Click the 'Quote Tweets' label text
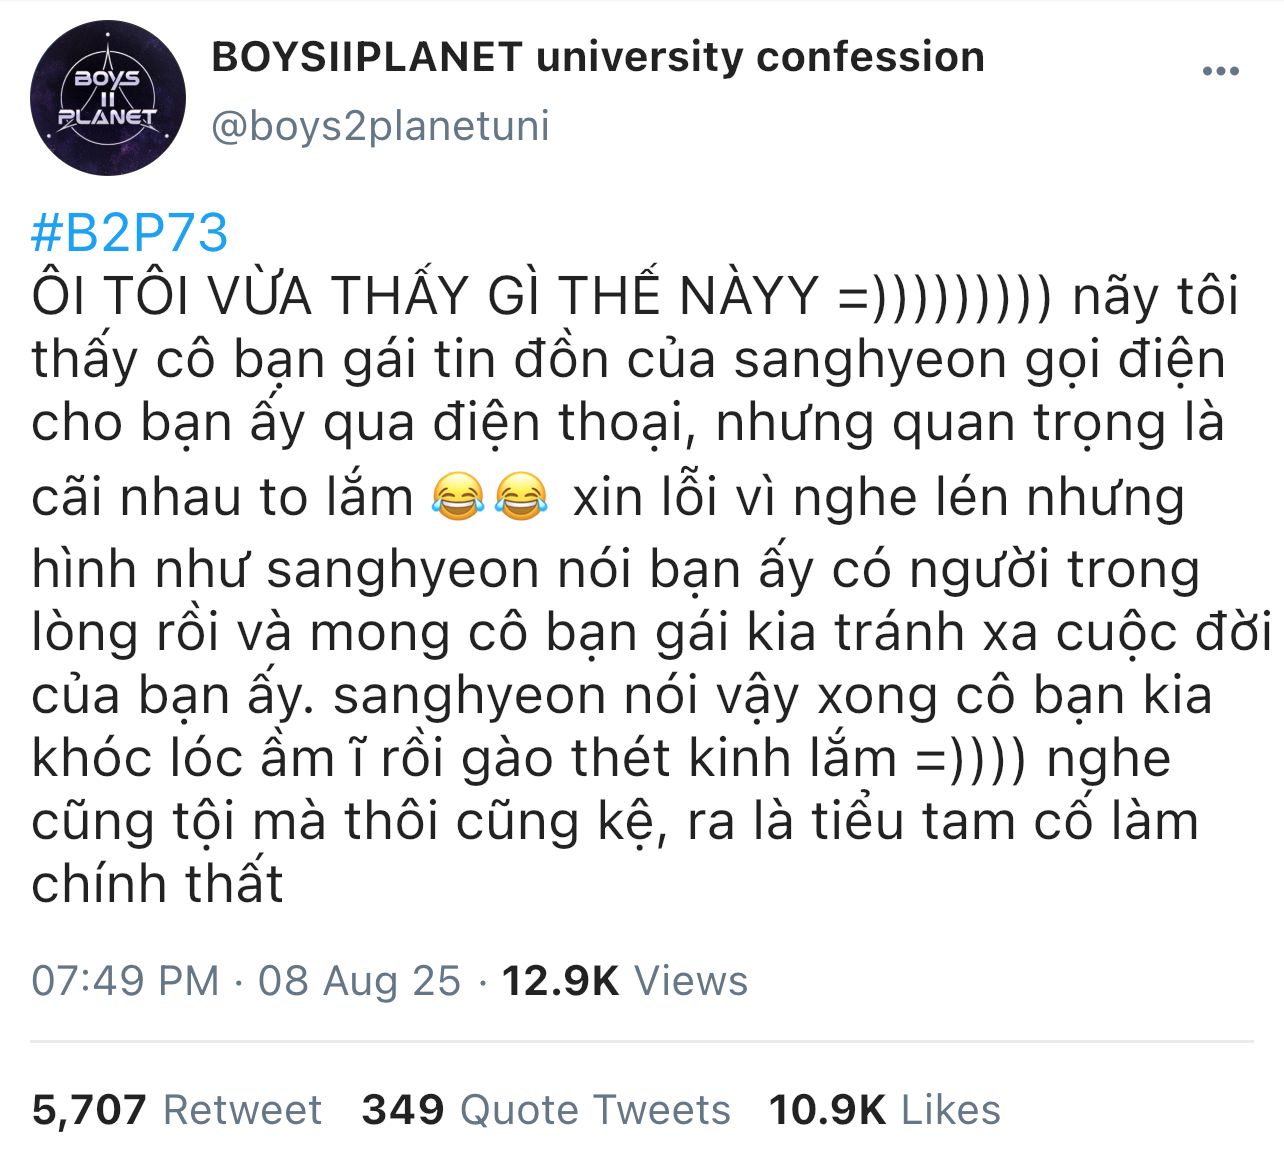 595,1110
